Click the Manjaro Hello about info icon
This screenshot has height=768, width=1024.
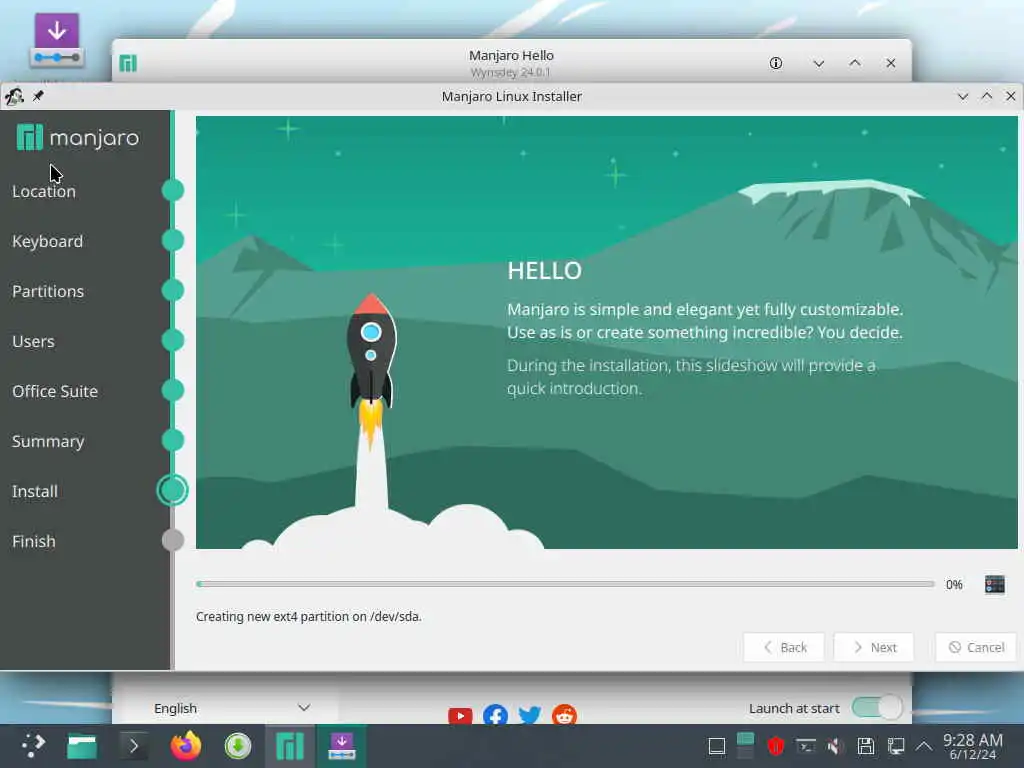[776, 63]
